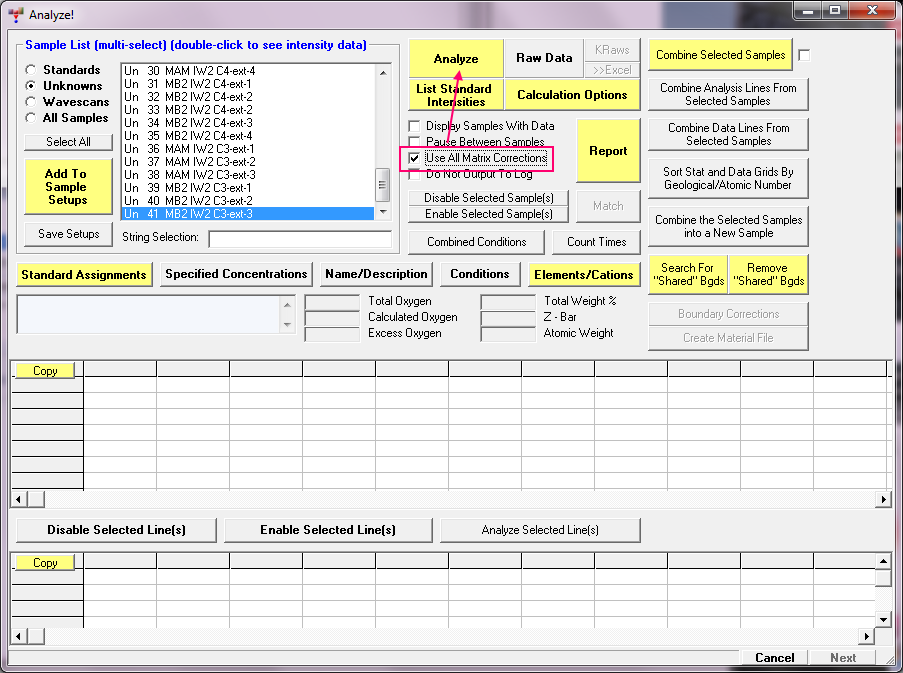The height and width of the screenshot is (673, 903).
Task: Click right arrow of upper grid horizontal scrollbar
Action: pos(883,499)
